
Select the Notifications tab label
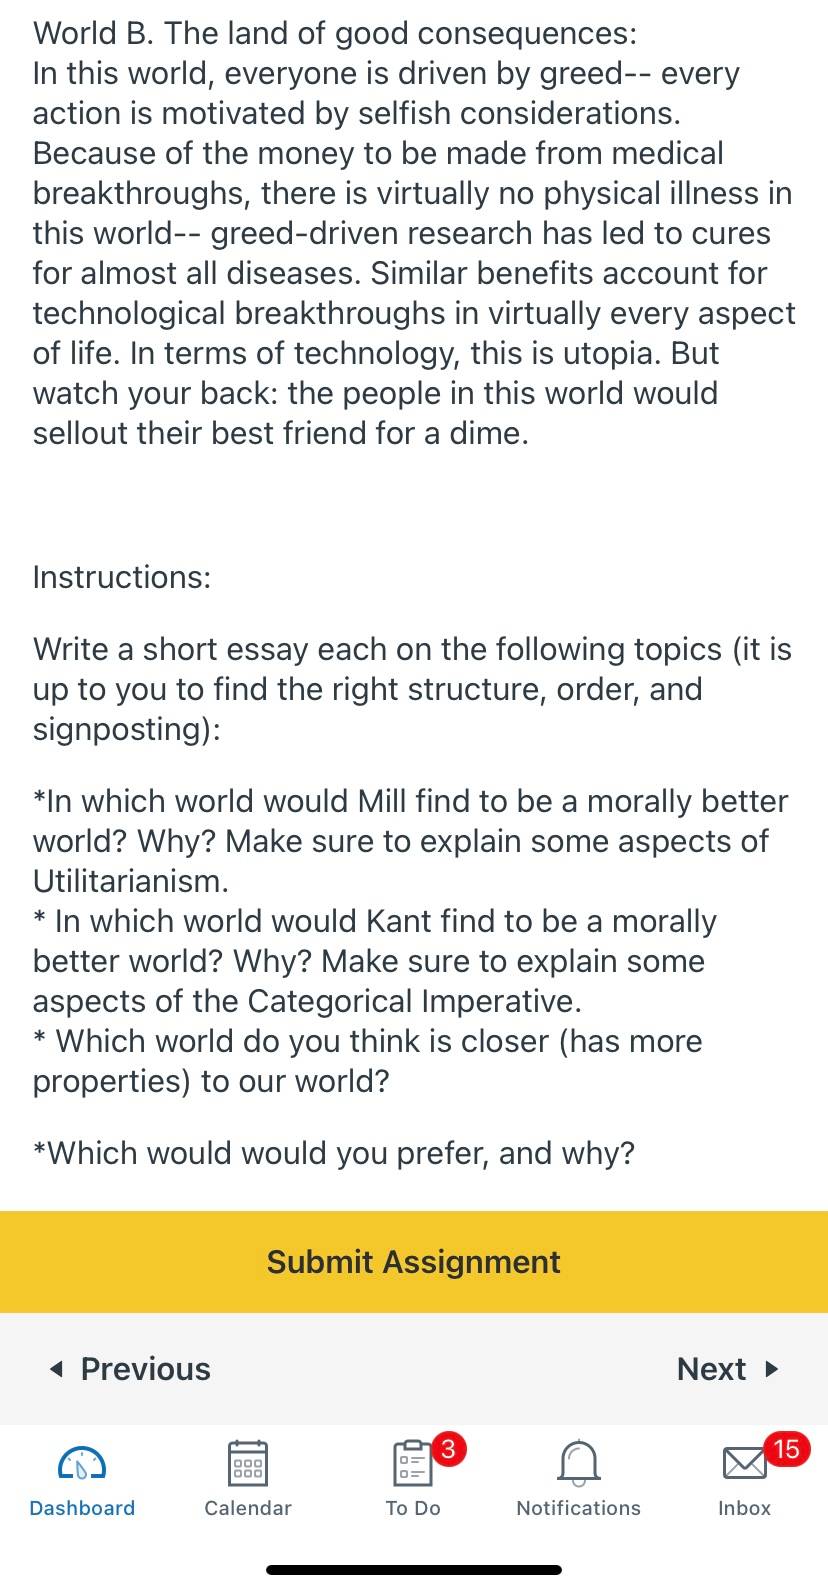pos(578,1508)
